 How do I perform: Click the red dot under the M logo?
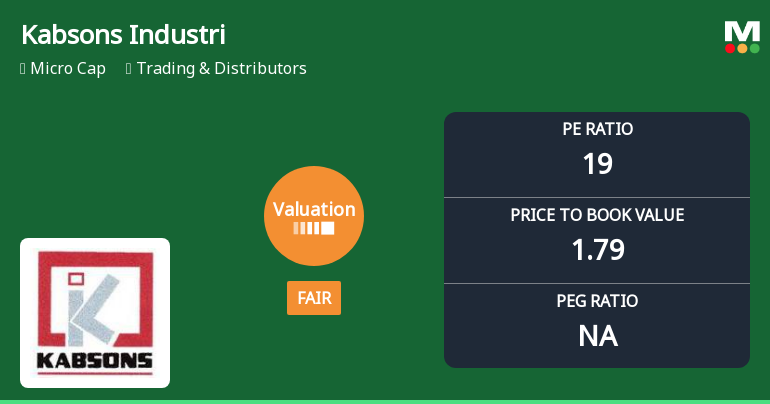coord(730,48)
